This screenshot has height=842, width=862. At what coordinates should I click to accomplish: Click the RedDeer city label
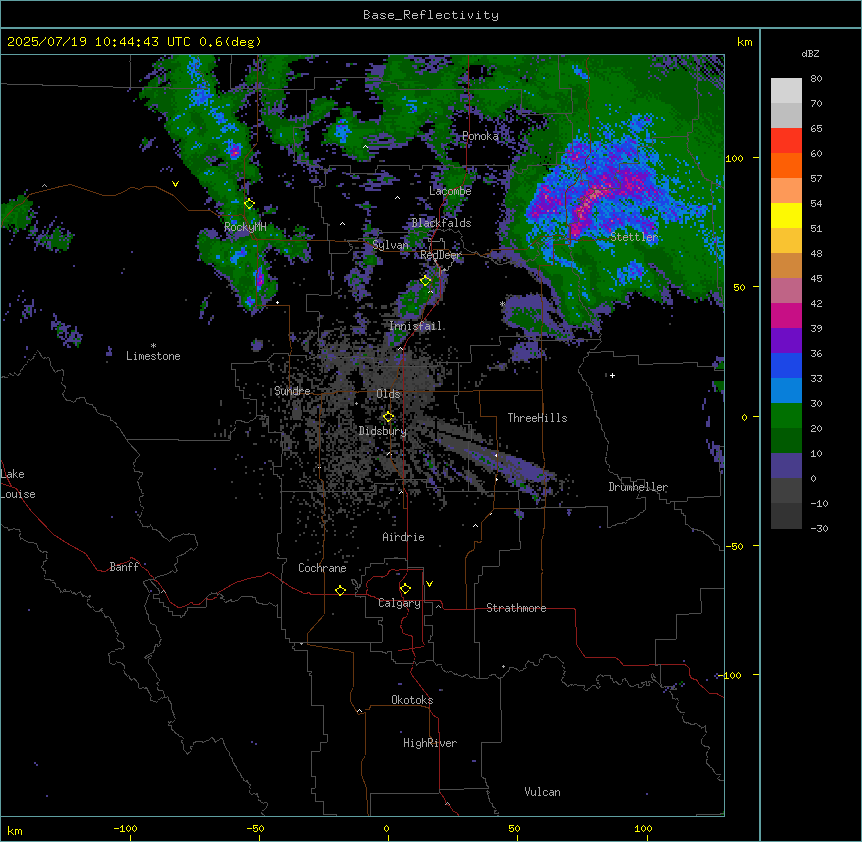[441, 255]
